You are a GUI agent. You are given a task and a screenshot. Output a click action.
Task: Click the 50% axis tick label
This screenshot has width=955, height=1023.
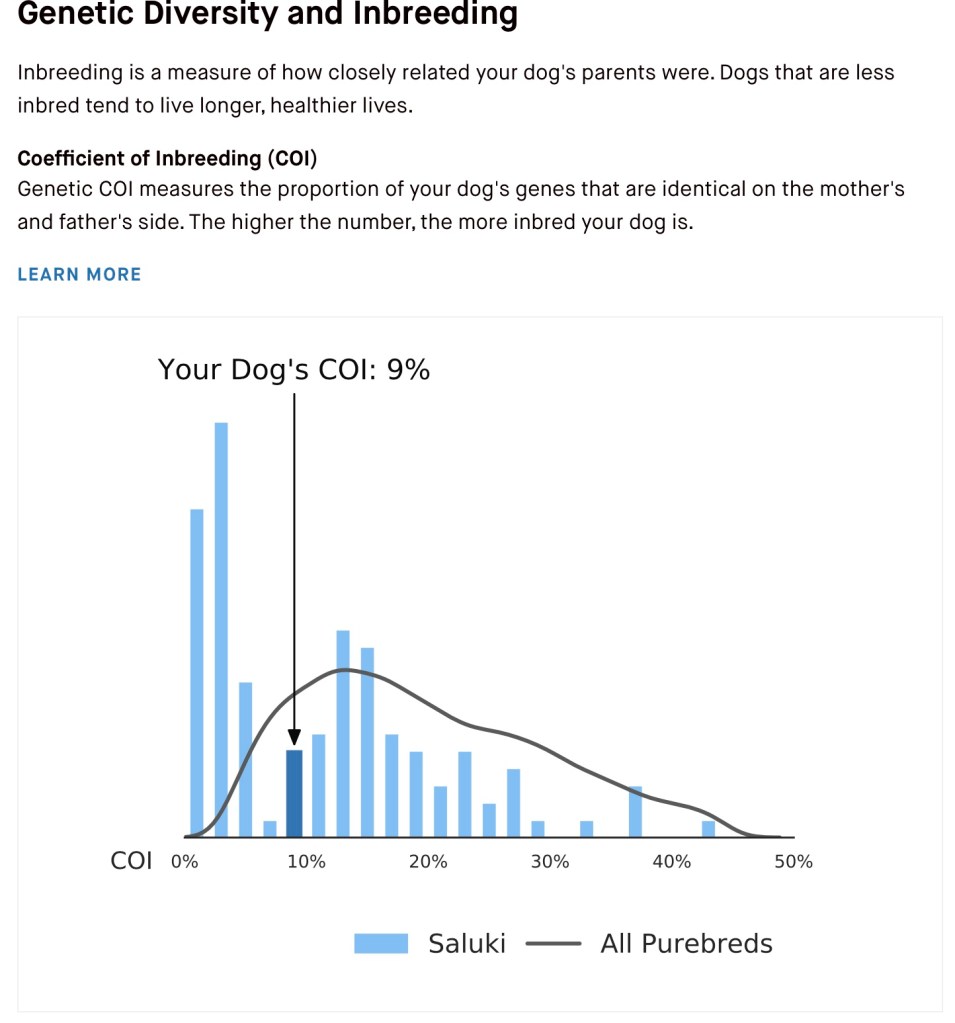point(793,862)
